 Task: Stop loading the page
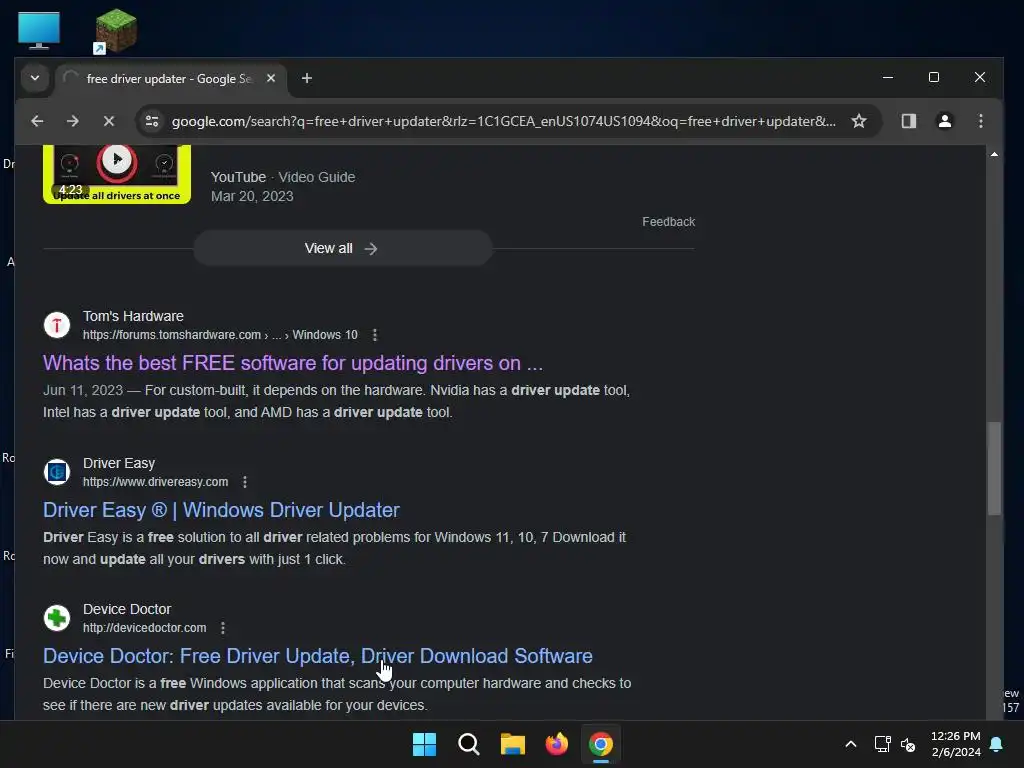click(x=109, y=121)
